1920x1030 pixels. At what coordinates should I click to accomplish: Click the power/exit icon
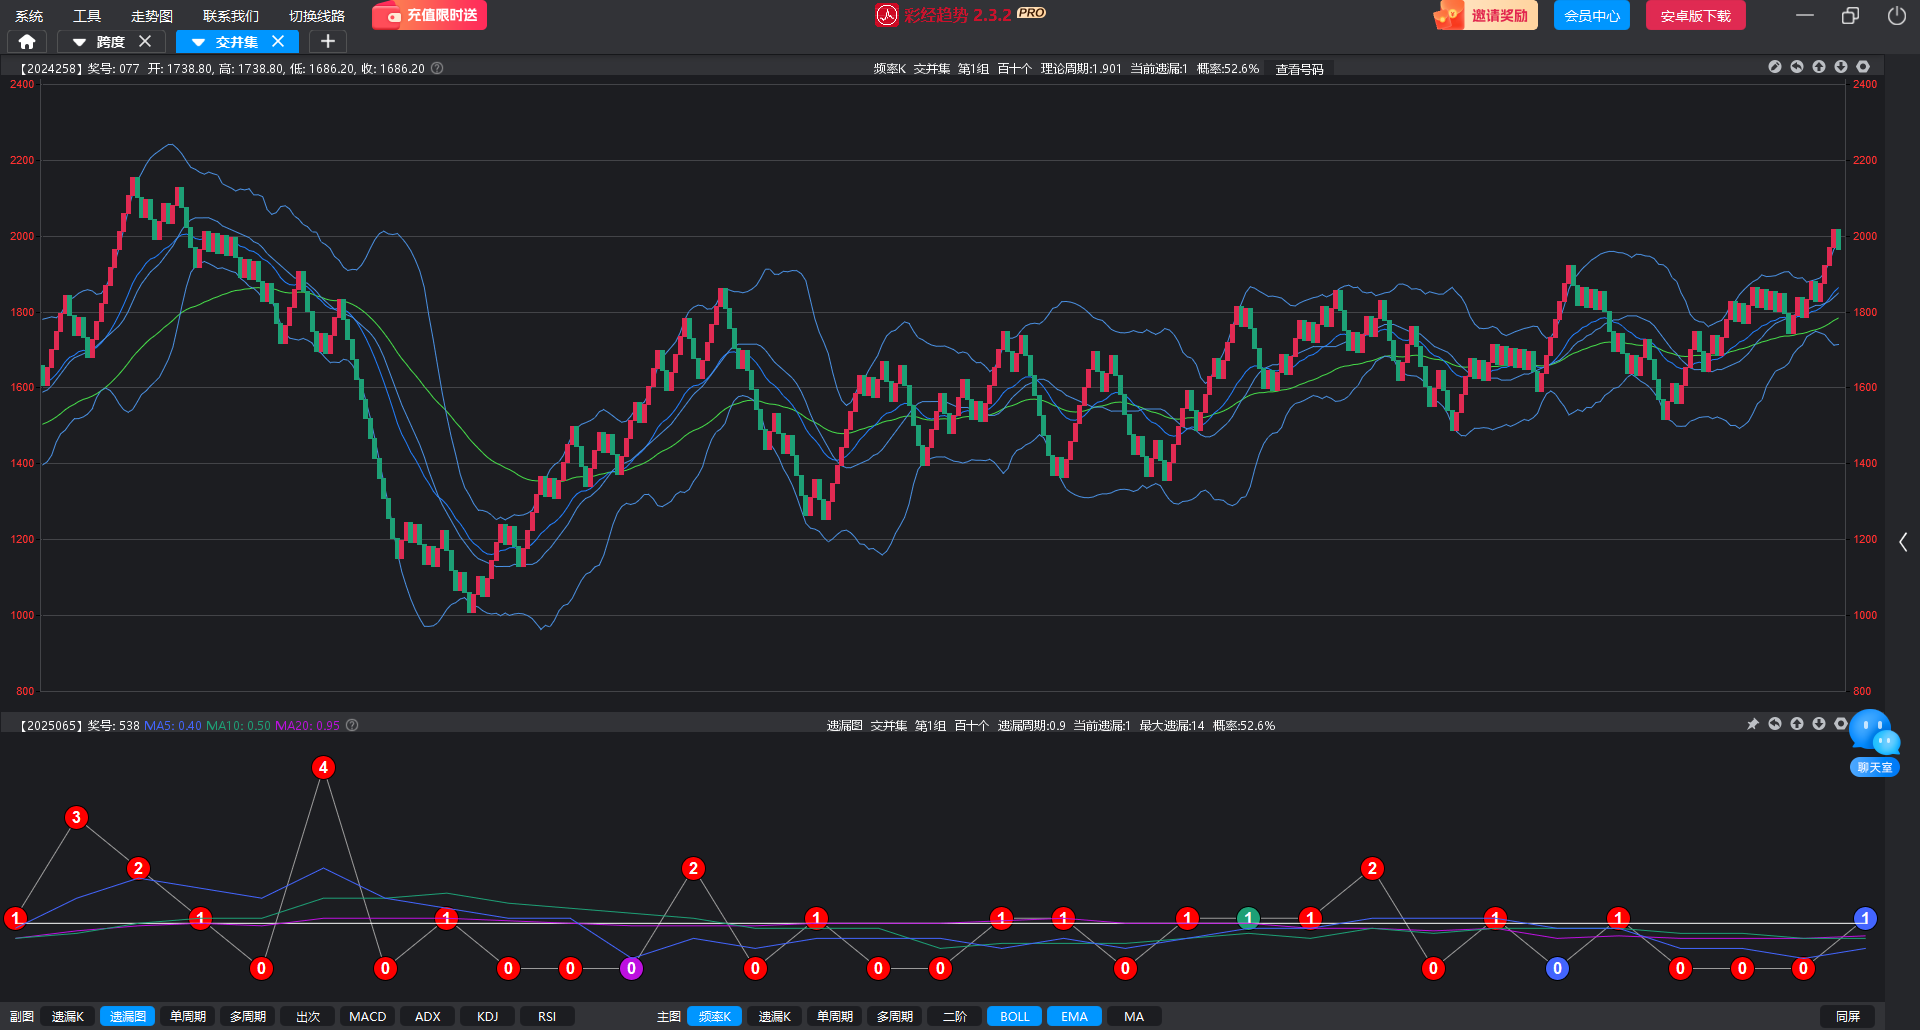pyautogui.click(x=1896, y=15)
